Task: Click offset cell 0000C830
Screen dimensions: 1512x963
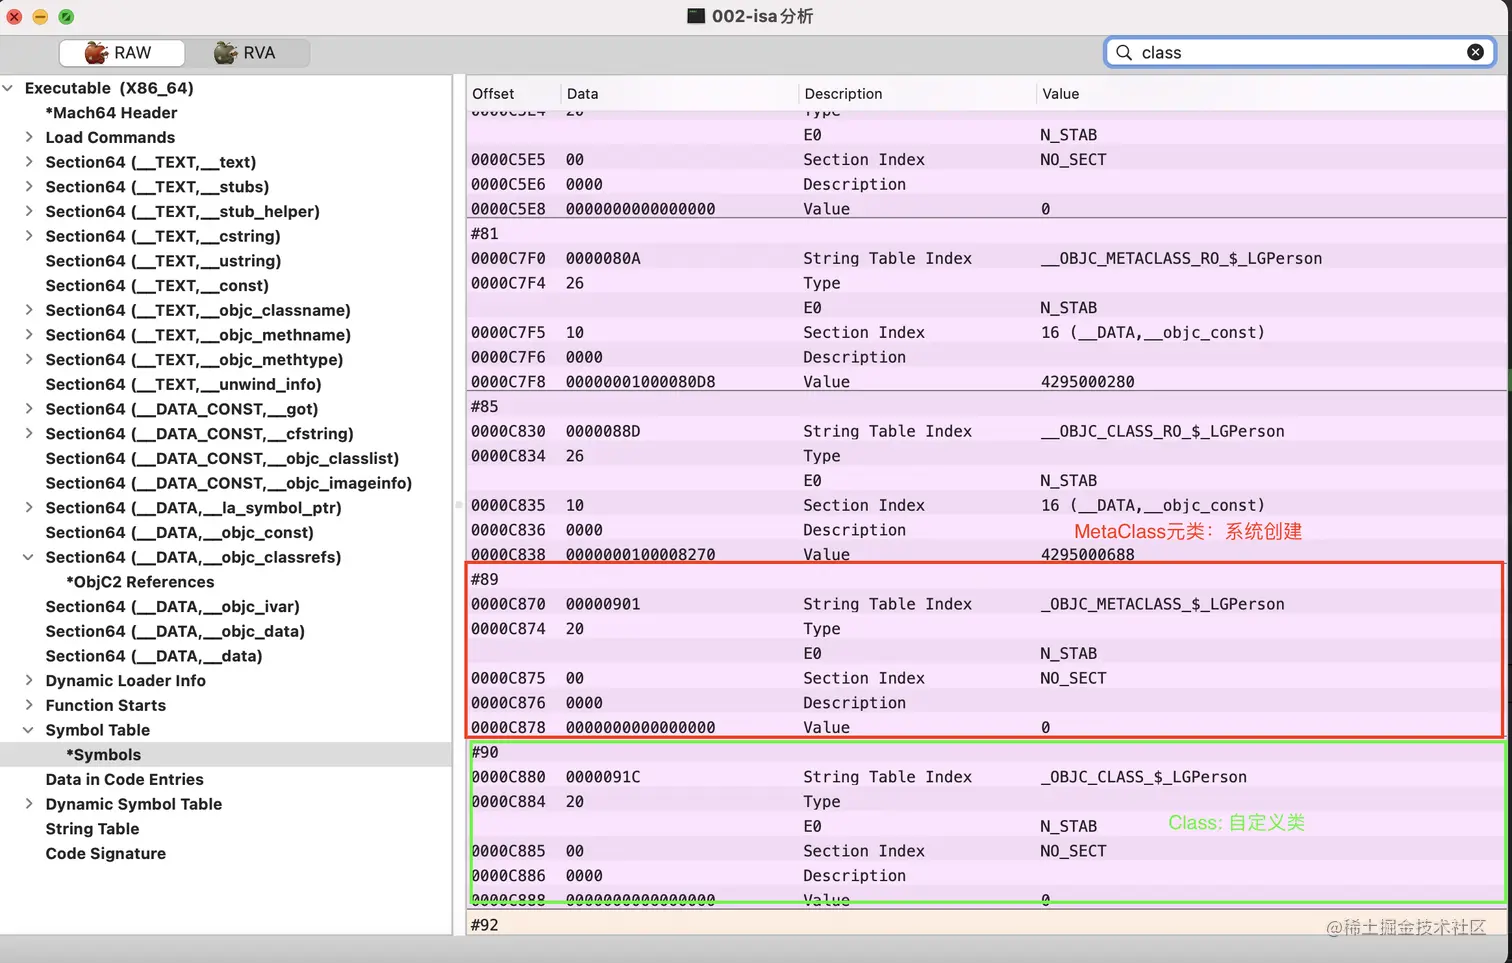Action: point(508,431)
